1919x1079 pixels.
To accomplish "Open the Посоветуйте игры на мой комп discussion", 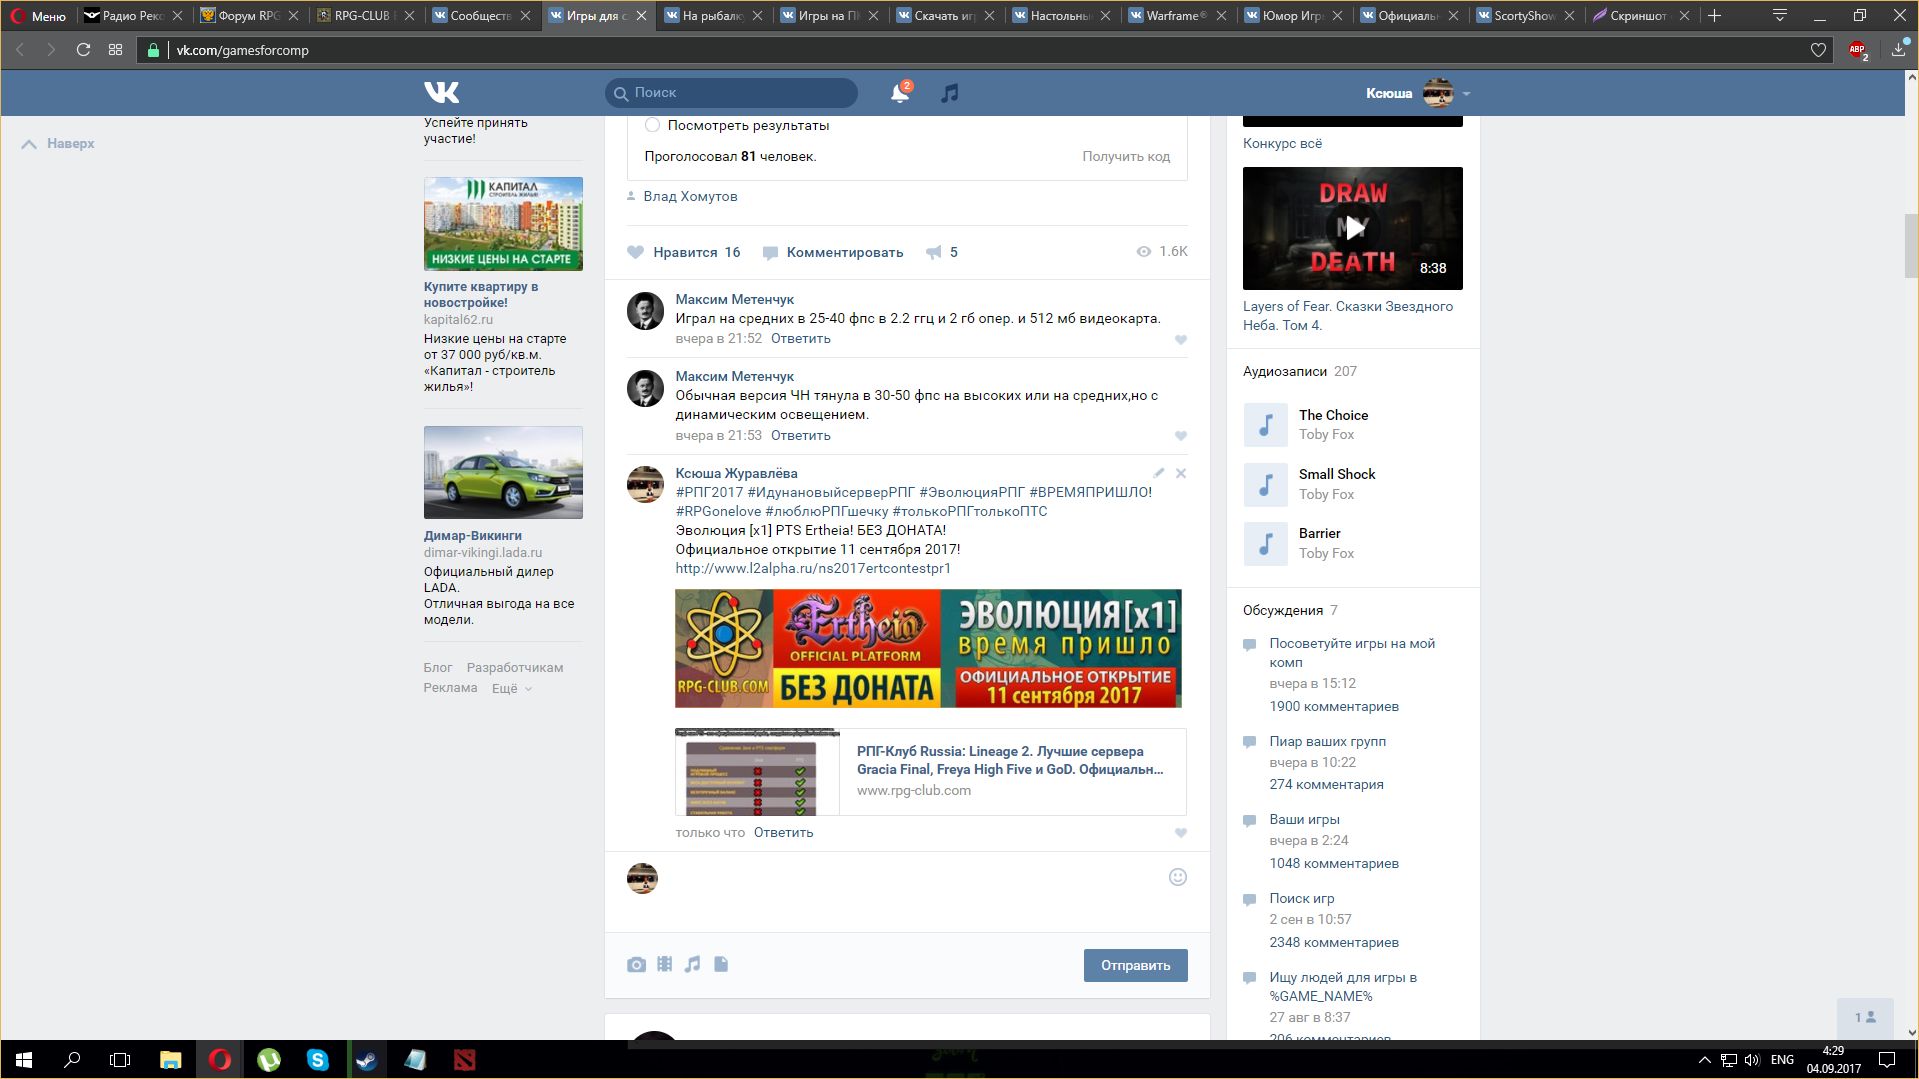I will pos(1352,653).
